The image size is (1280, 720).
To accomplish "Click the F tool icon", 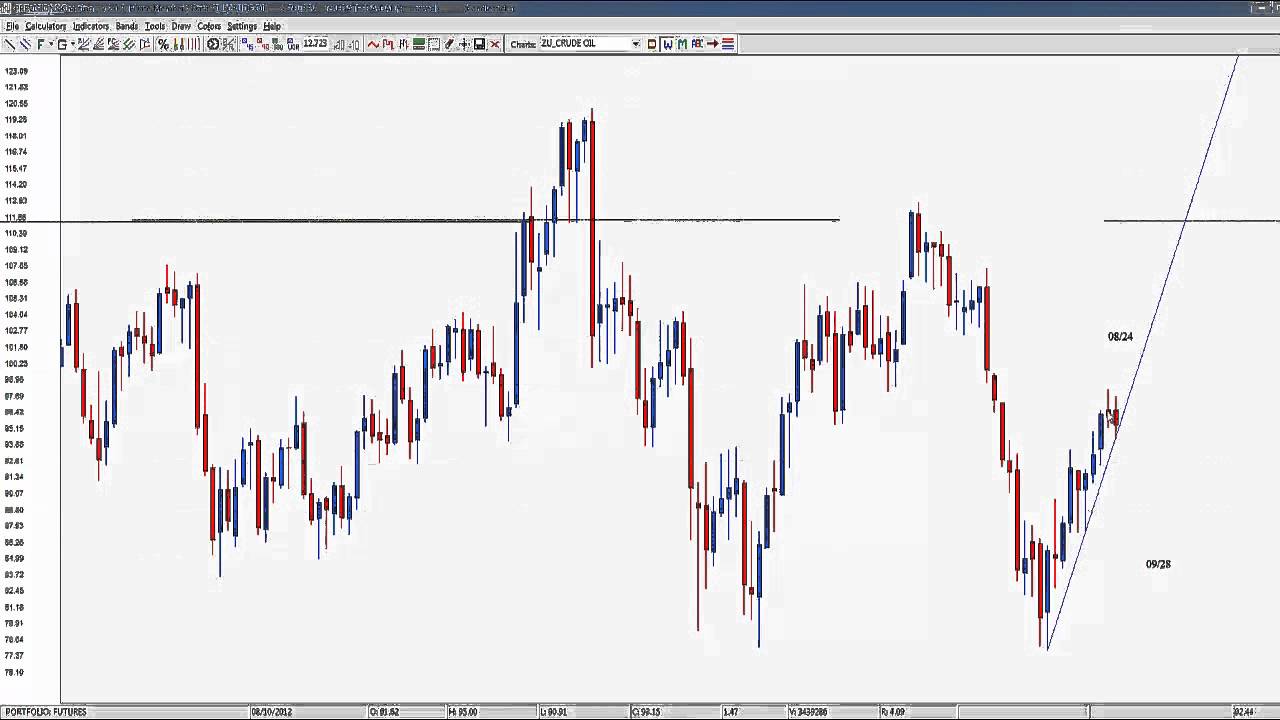I will [41, 44].
